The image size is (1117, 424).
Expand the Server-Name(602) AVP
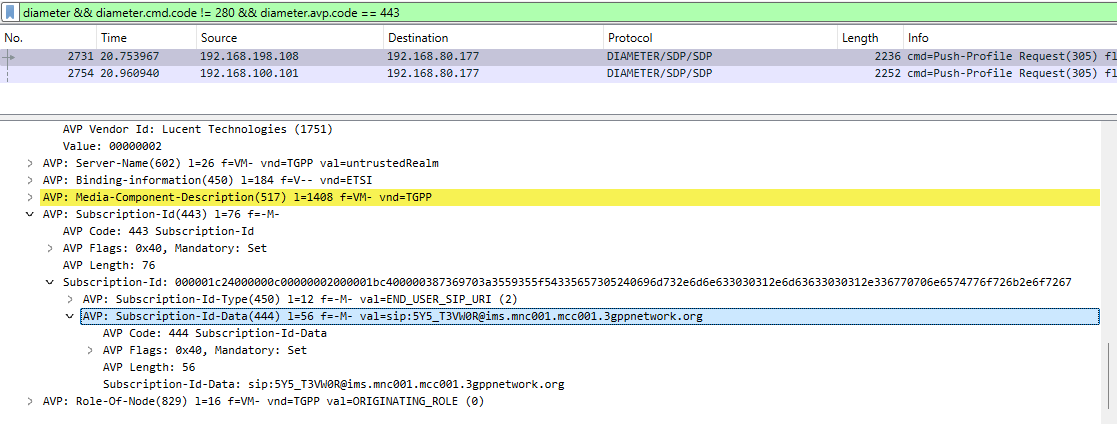30,163
